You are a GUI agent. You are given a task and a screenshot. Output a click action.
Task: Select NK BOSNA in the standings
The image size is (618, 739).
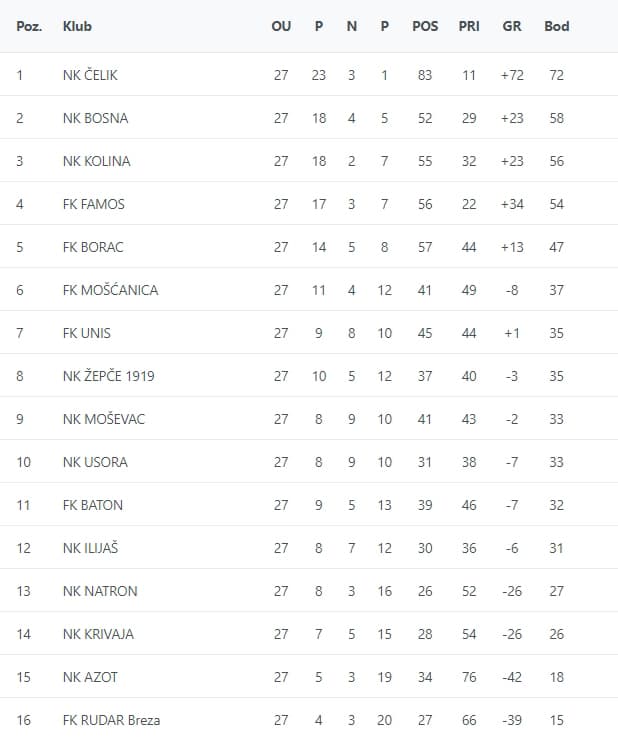[x=95, y=118]
